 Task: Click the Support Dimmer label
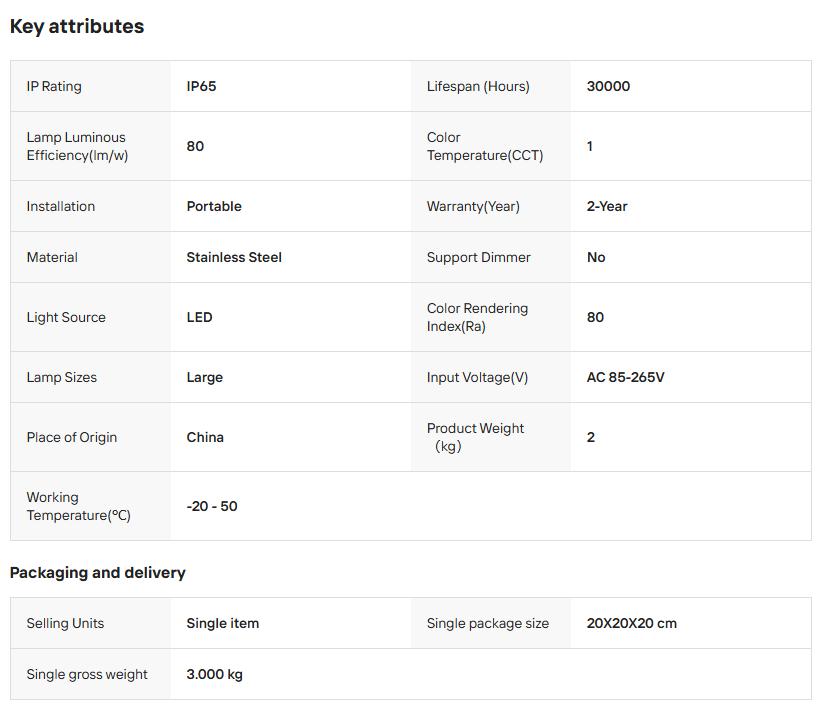pyautogui.click(x=478, y=257)
